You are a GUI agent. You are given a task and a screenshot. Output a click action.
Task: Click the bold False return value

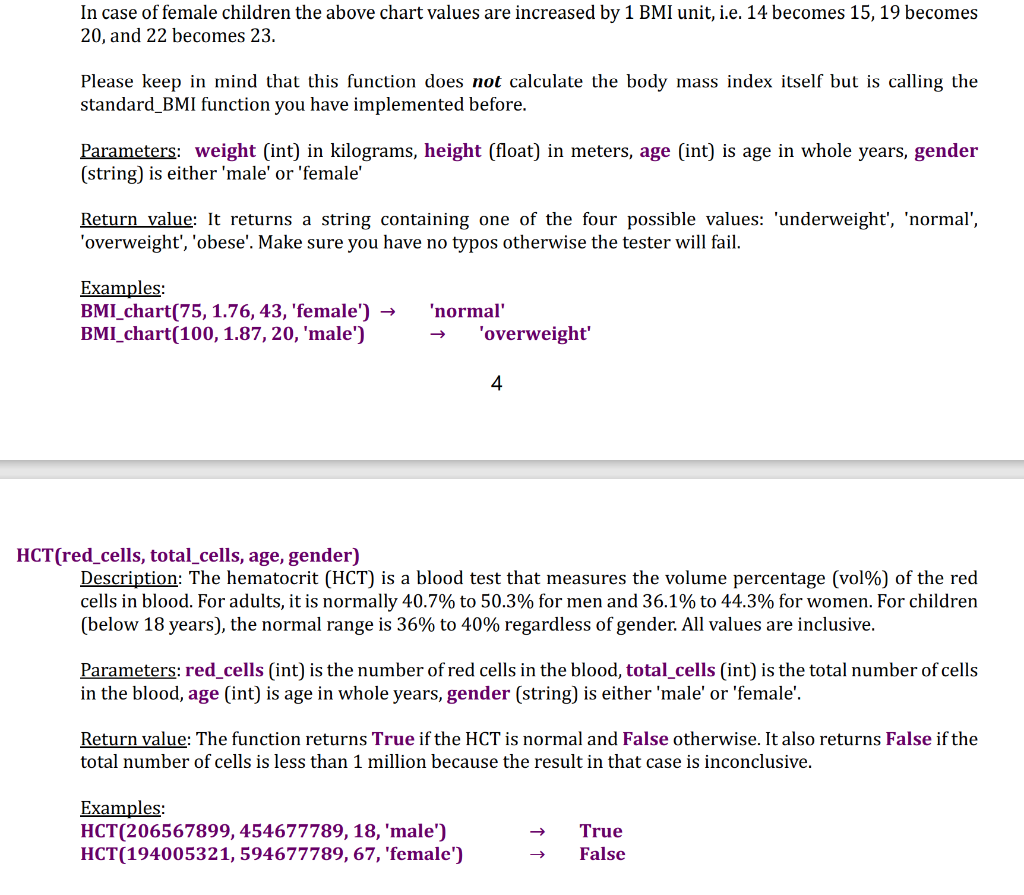(x=645, y=739)
